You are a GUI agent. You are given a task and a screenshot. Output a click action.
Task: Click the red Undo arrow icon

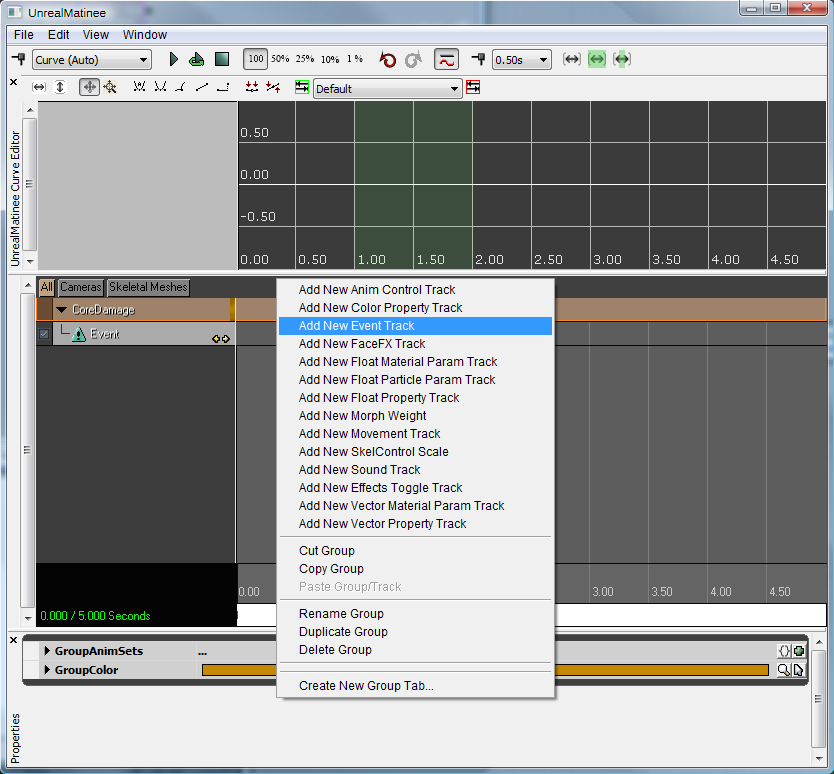click(388, 60)
